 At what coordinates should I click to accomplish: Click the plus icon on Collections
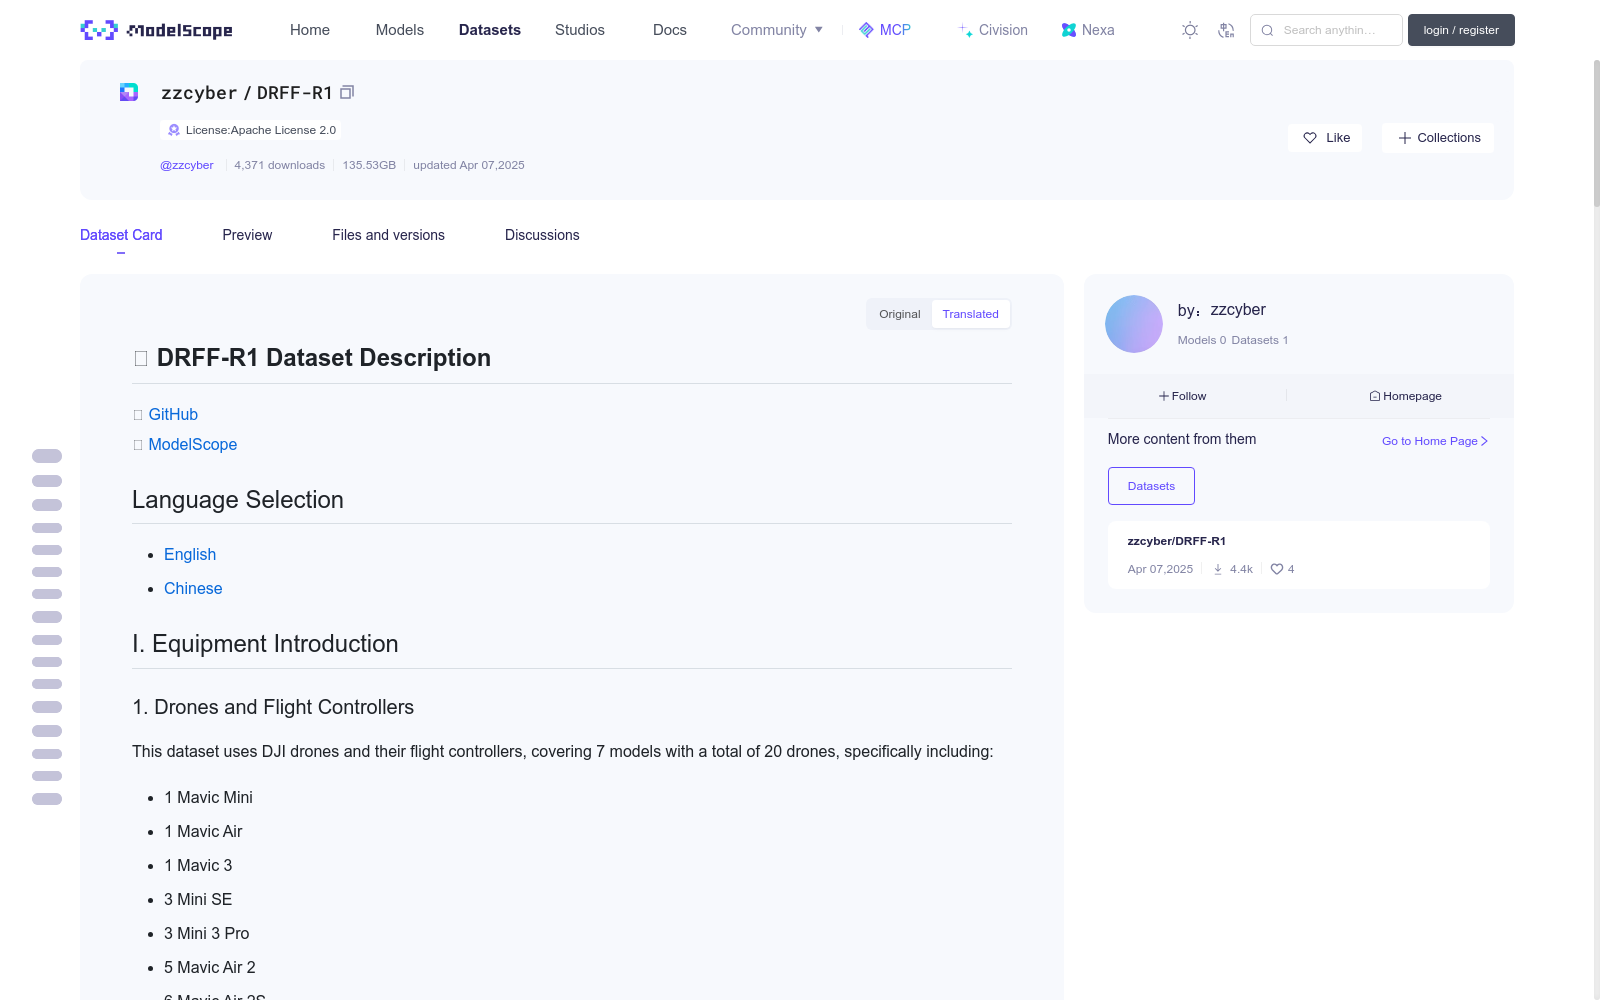[x=1405, y=138]
